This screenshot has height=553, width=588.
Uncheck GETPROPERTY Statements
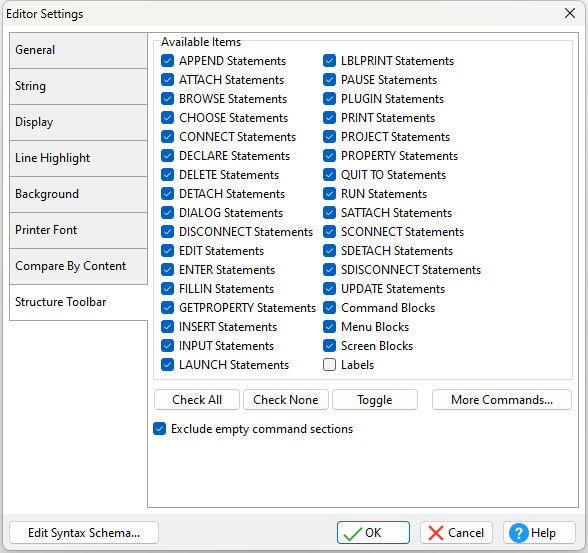click(167, 308)
